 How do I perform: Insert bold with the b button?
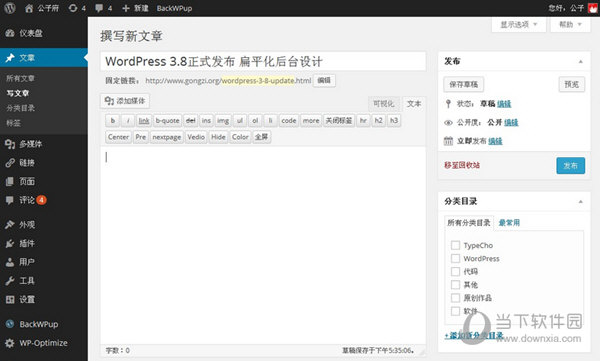point(112,121)
